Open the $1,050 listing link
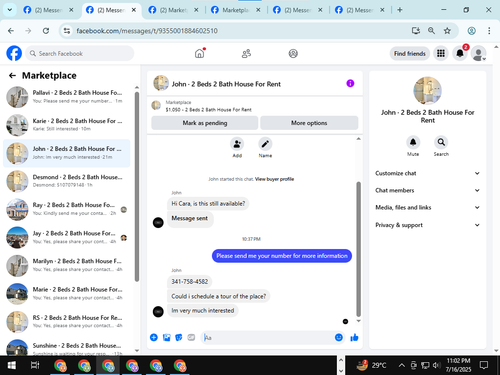This screenshot has width=500, height=375. click(208, 110)
